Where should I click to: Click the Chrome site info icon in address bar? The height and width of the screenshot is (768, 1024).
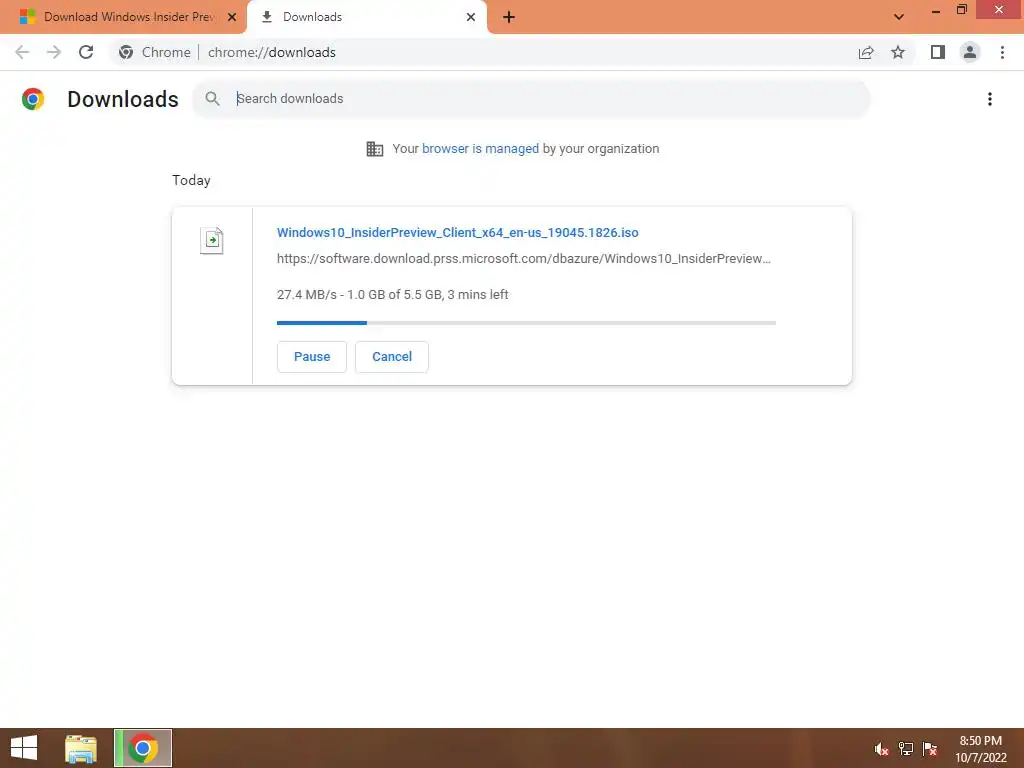[x=126, y=52]
